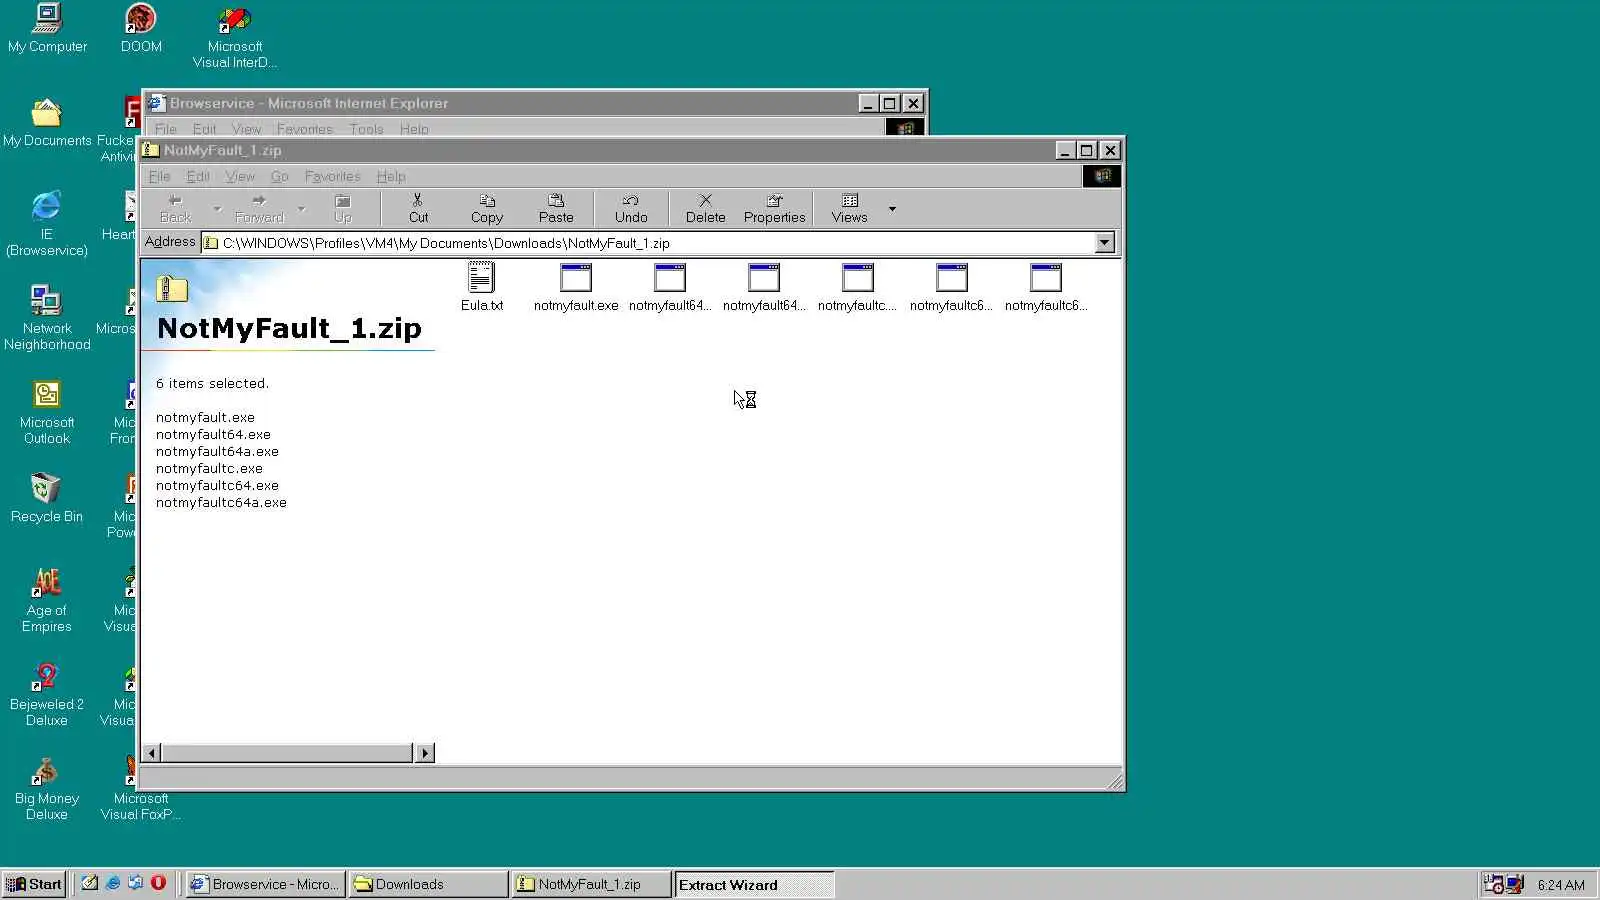
Task: Click the Undo toolbar icon
Action: coord(631,208)
